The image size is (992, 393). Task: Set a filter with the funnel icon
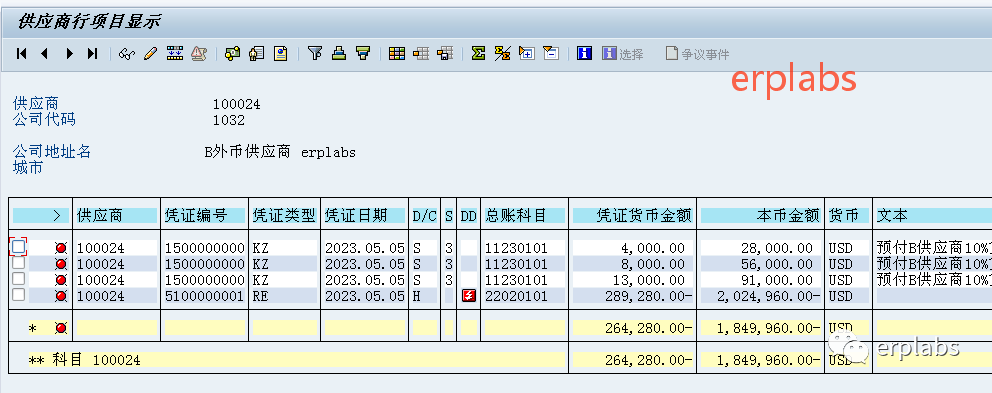coord(314,54)
